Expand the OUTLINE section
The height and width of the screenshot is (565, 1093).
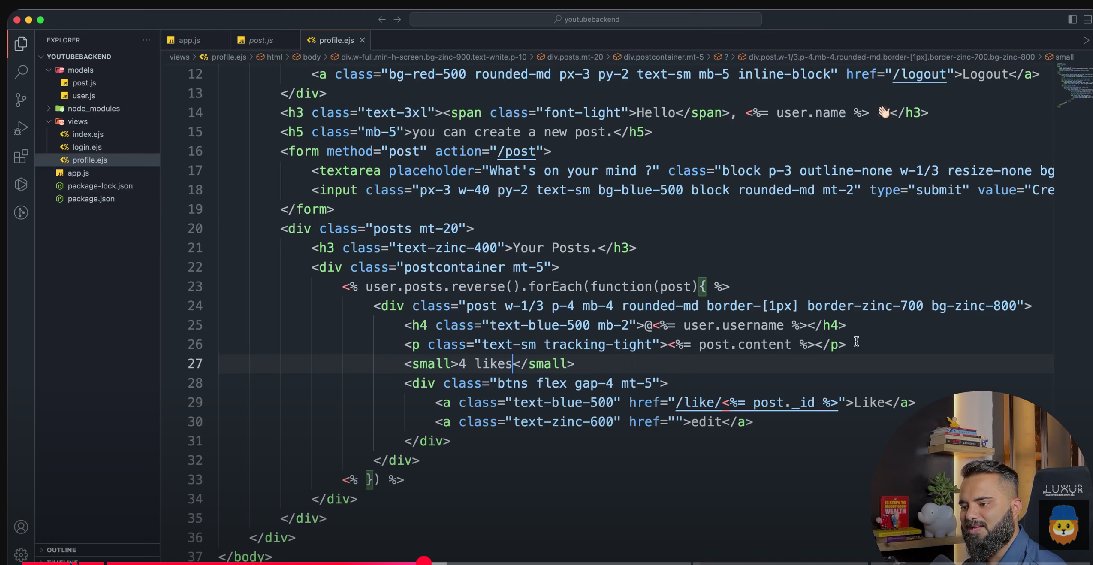[61, 550]
